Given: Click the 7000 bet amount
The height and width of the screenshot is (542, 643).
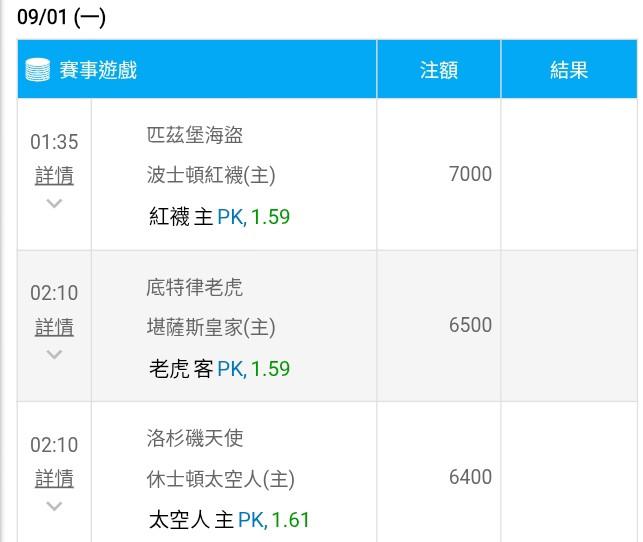Looking at the screenshot, I should [470, 174].
